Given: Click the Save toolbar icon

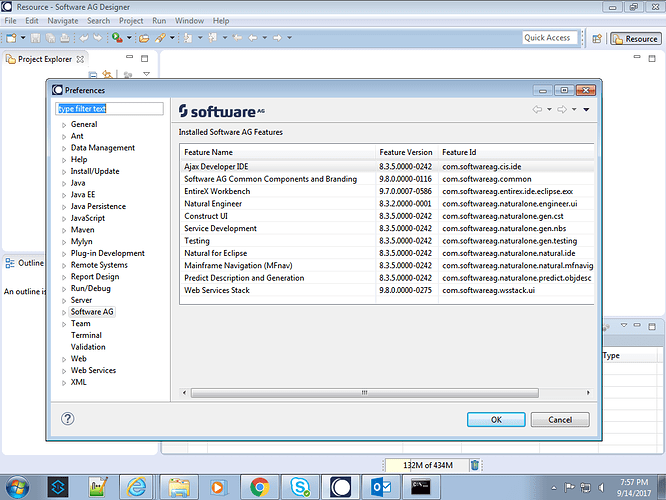Looking at the screenshot, I should click(x=36, y=38).
